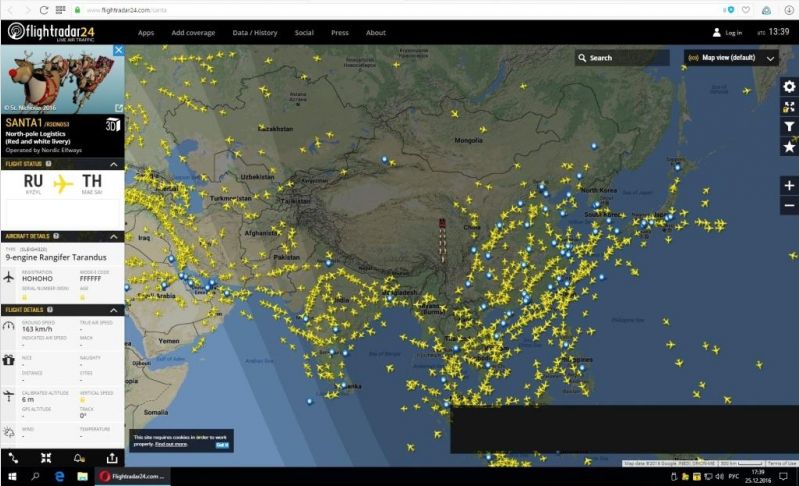Accept cookies with Got it button
800x486 pixels.
[x=222, y=445]
